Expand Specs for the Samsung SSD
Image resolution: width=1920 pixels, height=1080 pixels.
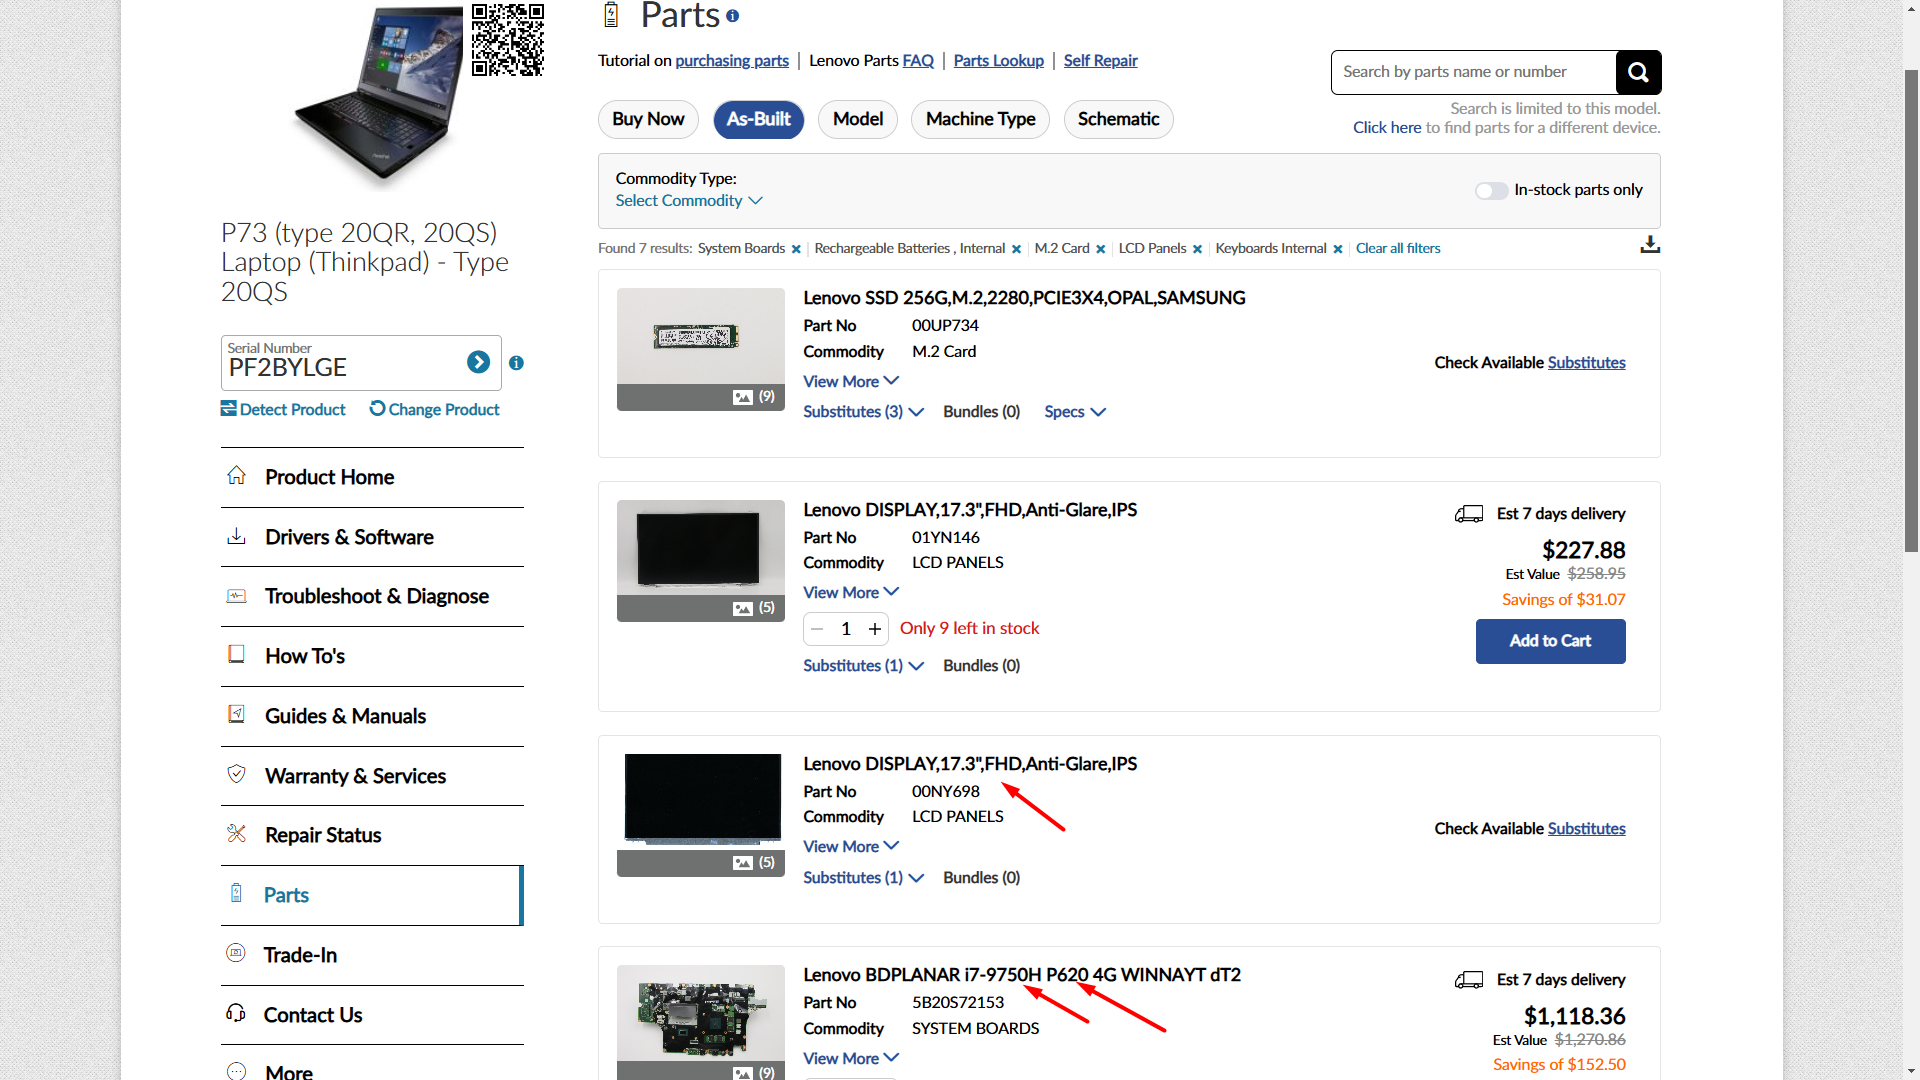(x=1075, y=412)
